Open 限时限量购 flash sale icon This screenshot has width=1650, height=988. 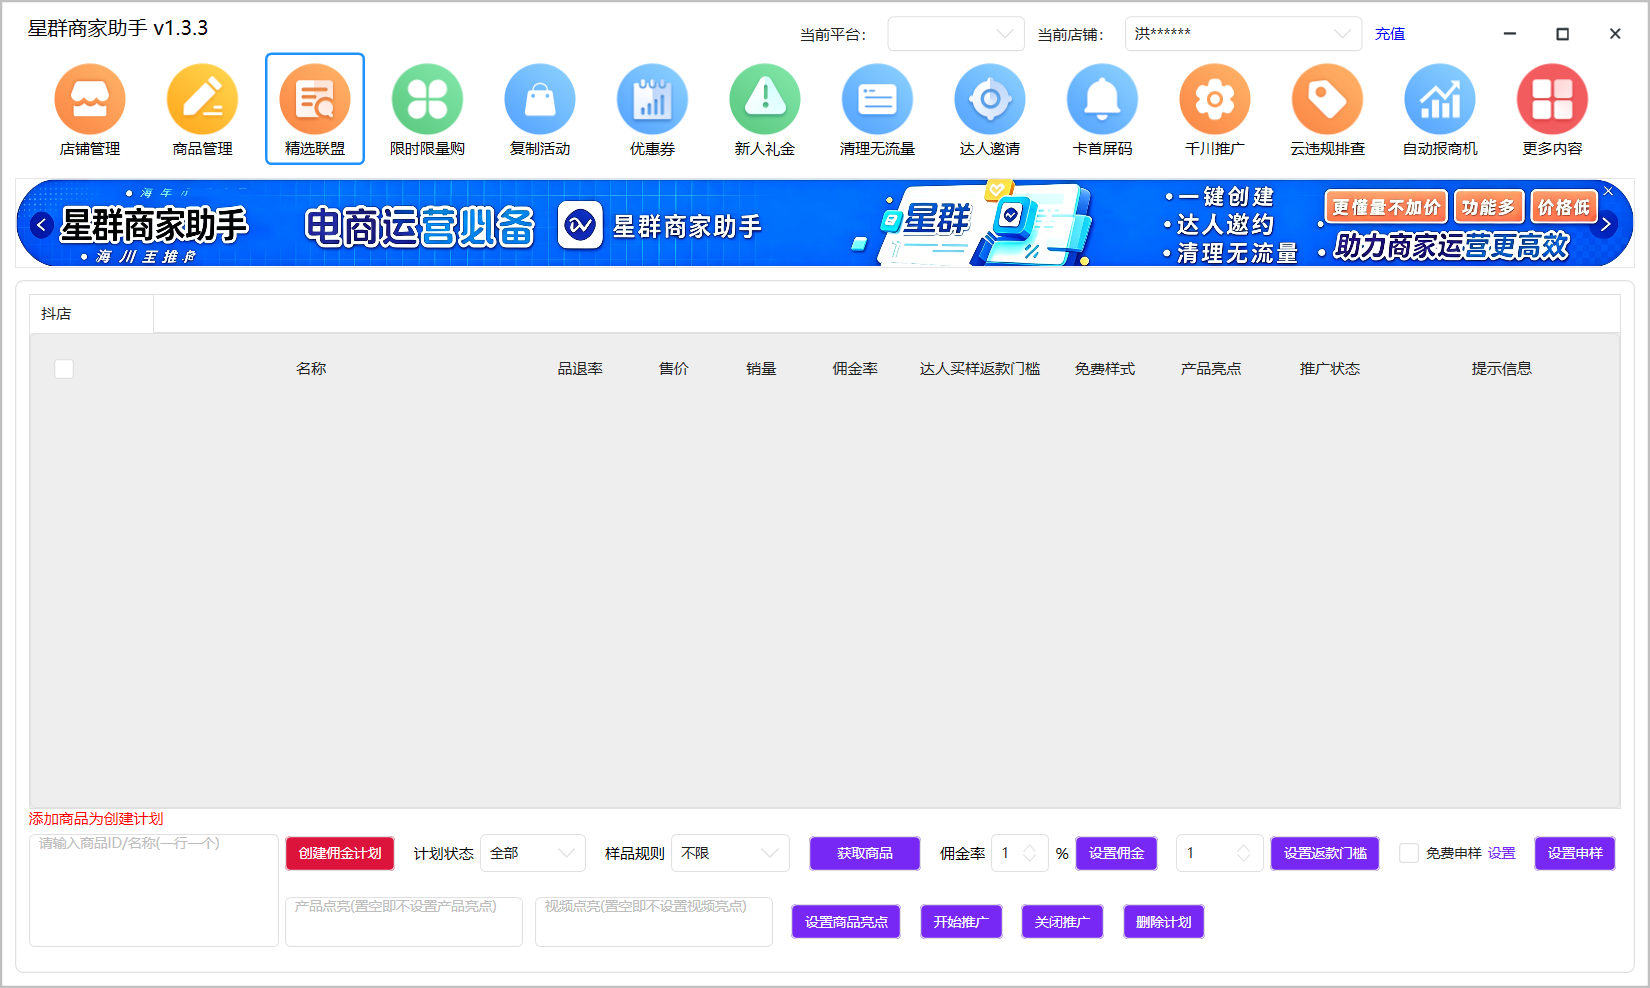point(427,99)
